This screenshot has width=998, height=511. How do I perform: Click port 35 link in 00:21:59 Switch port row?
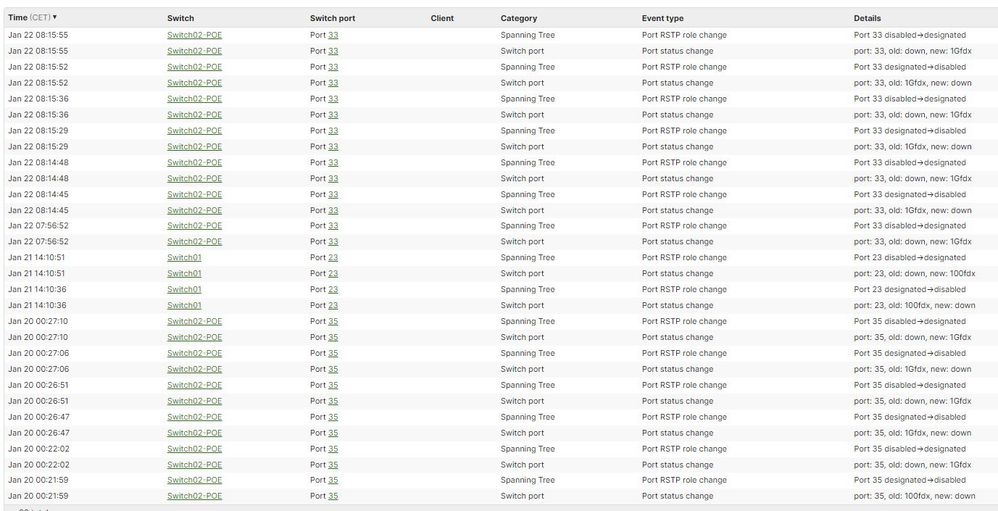(x=333, y=496)
